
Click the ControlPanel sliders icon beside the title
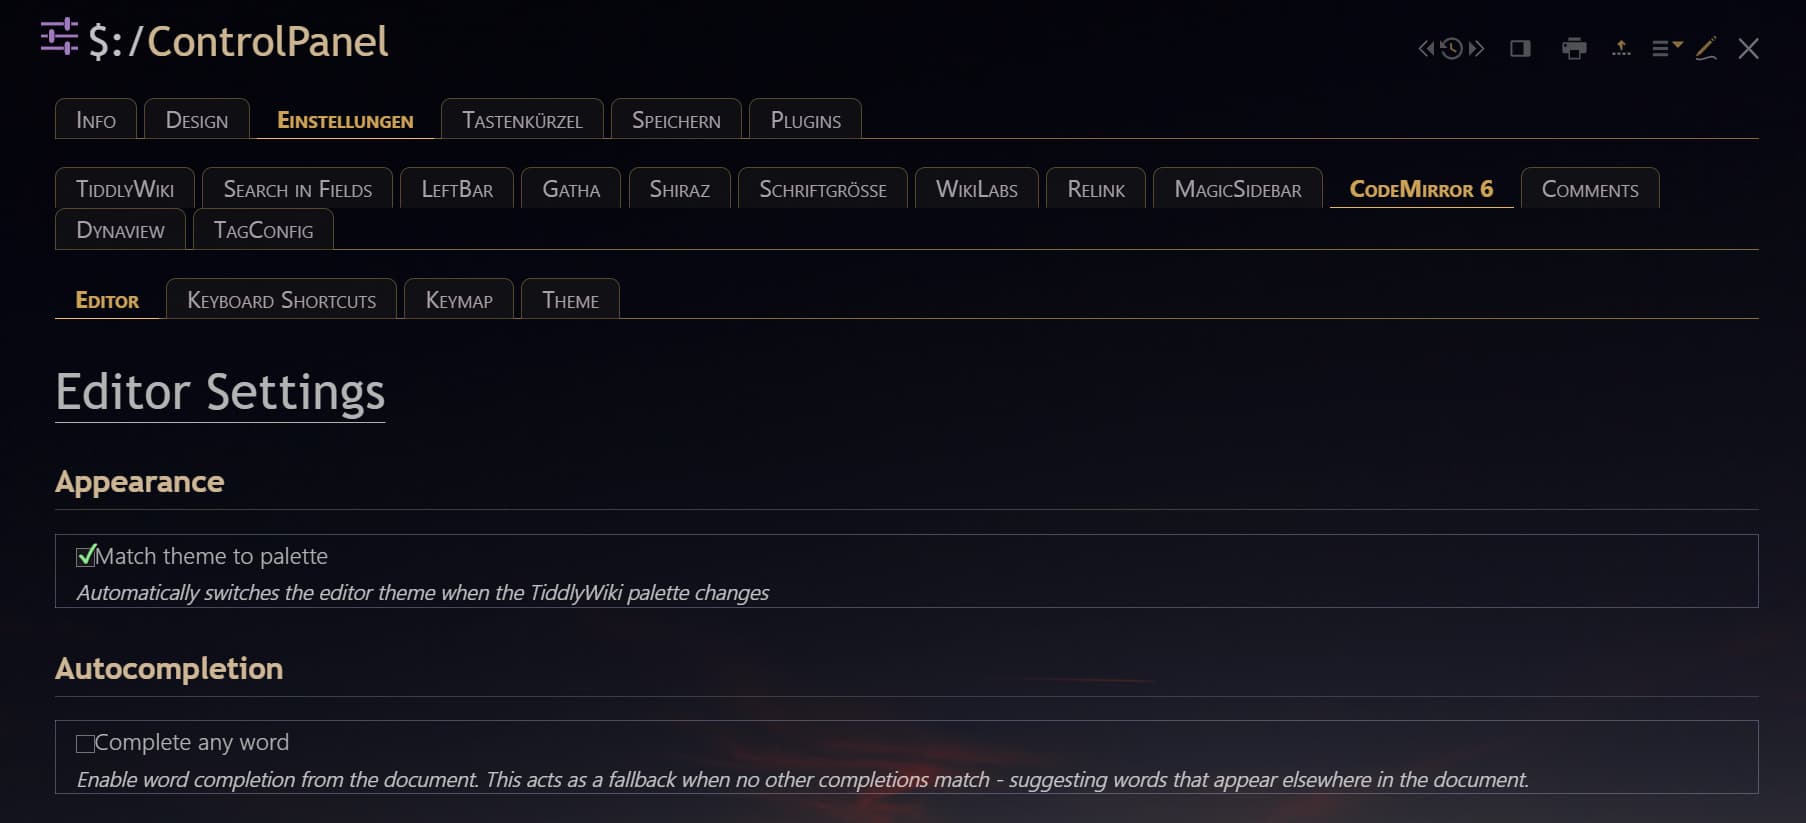tap(59, 37)
